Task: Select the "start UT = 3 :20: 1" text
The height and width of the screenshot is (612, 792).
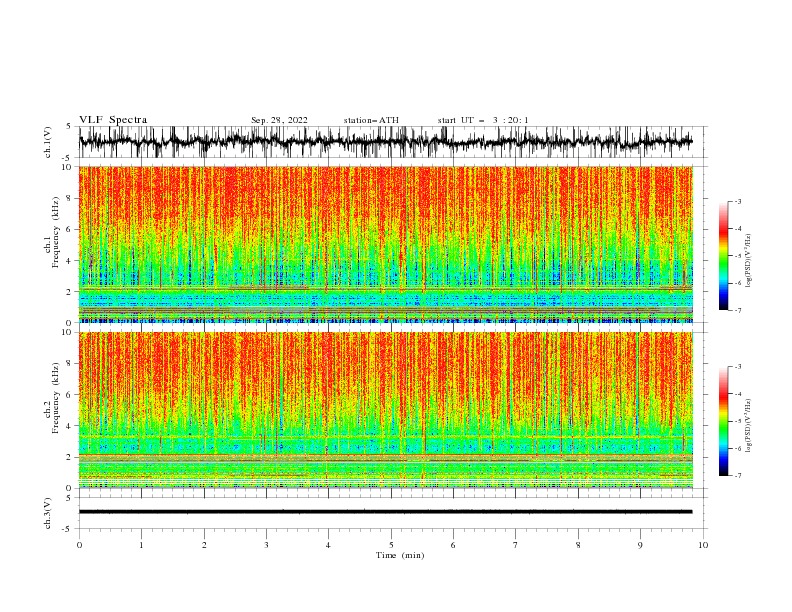Action: (483, 120)
